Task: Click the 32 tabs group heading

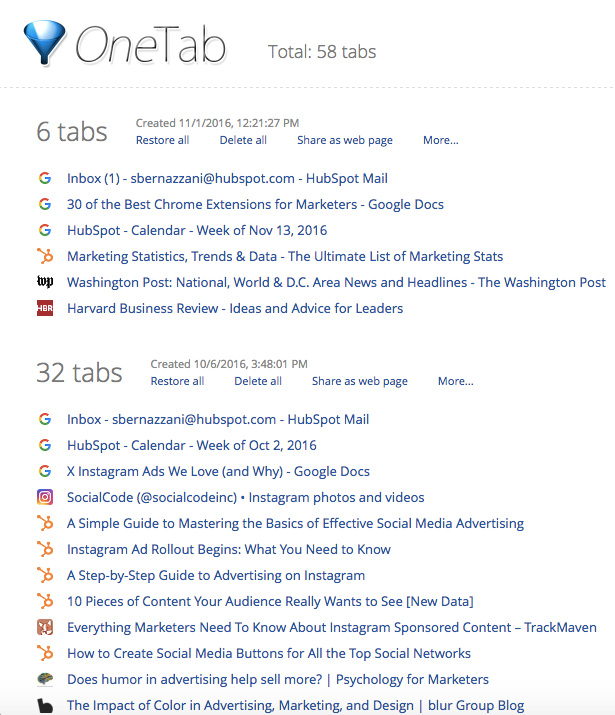Action: 79,373
